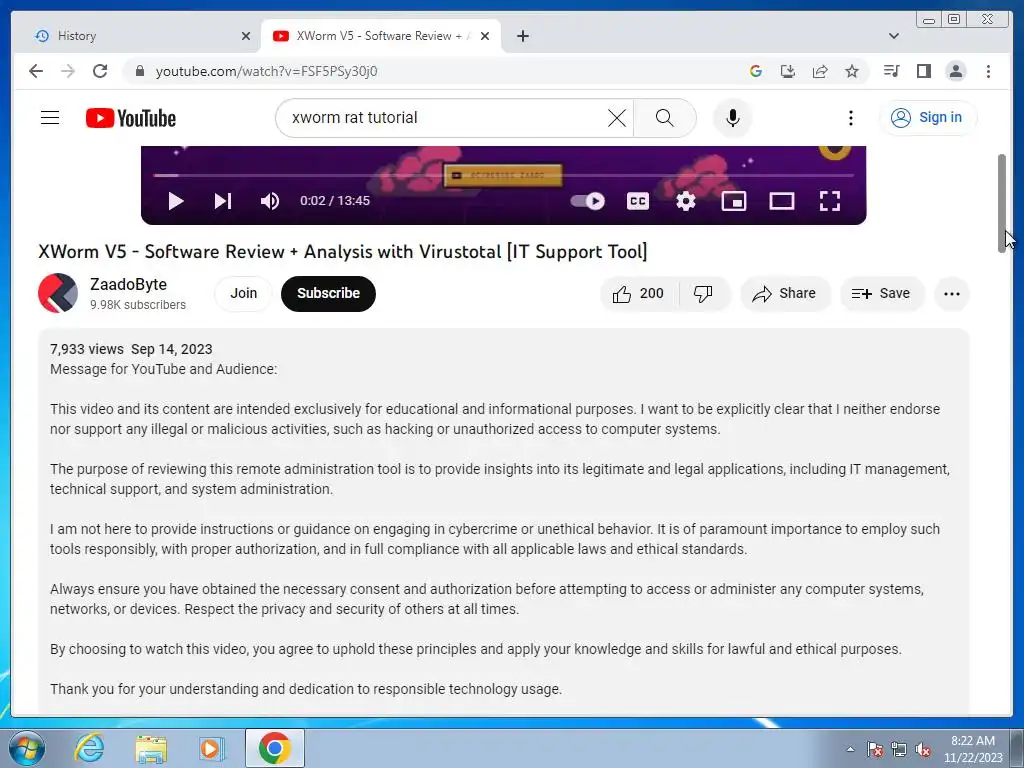Viewport: 1024px width, 768px height.
Task: Play the video
Action: pos(175,201)
